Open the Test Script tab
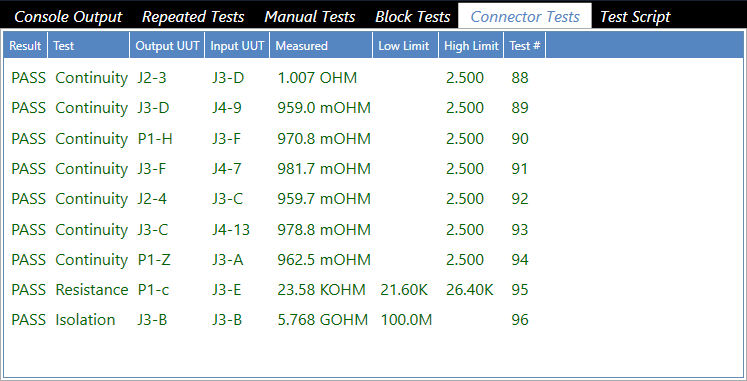The image size is (747, 381). pos(635,17)
